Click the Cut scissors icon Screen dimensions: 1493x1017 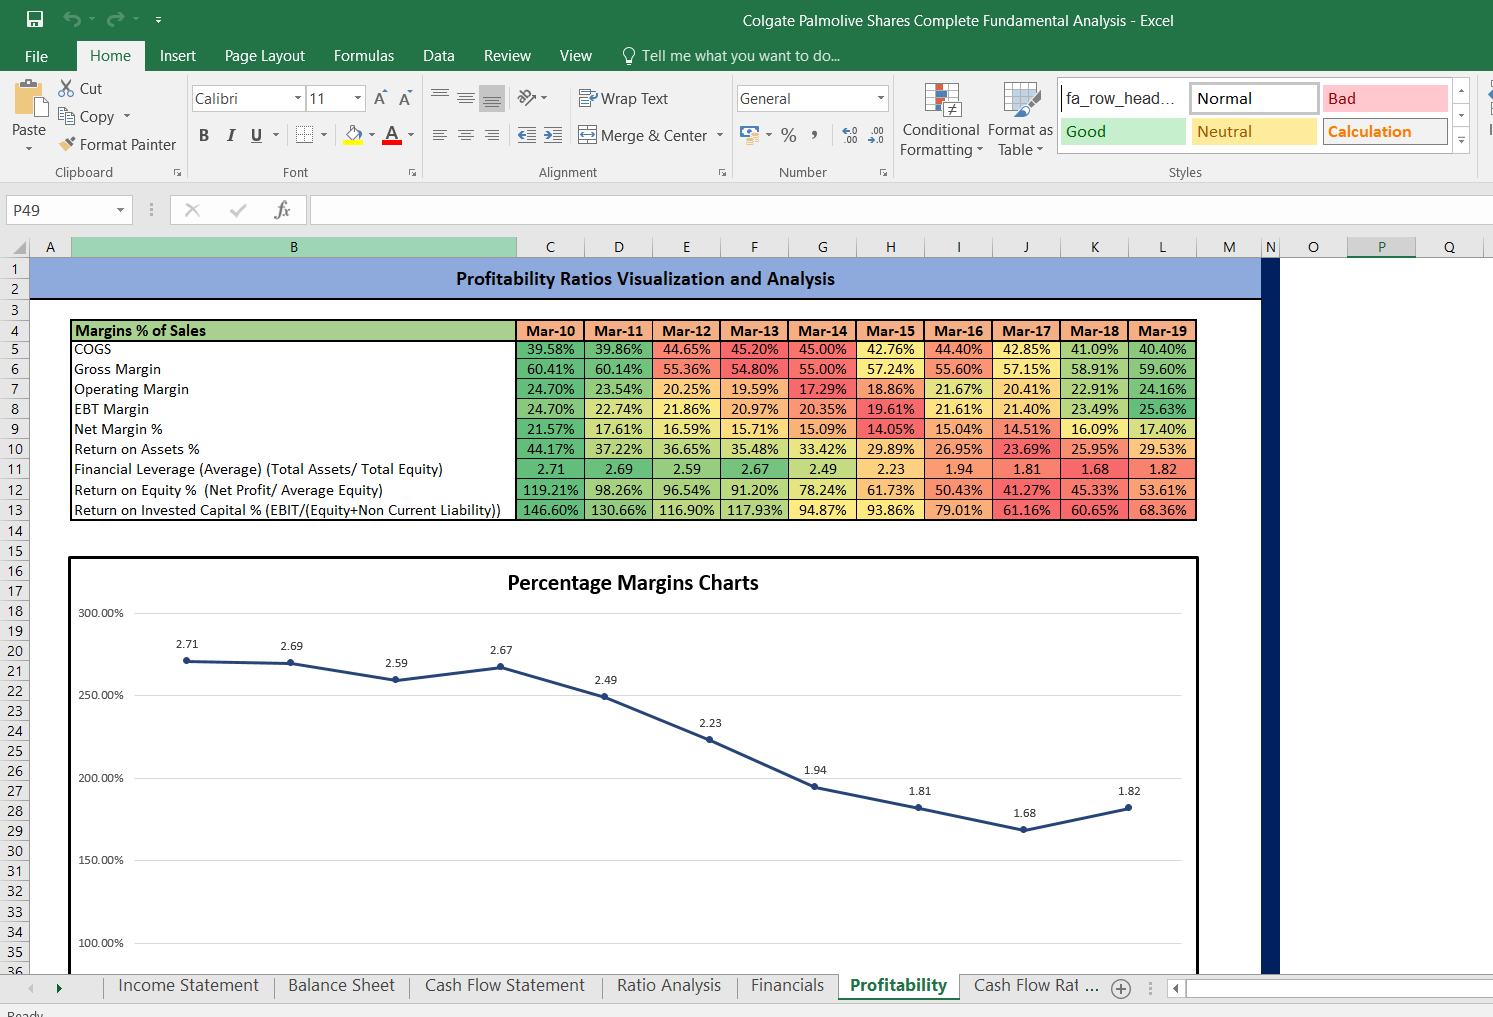[x=67, y=88]
